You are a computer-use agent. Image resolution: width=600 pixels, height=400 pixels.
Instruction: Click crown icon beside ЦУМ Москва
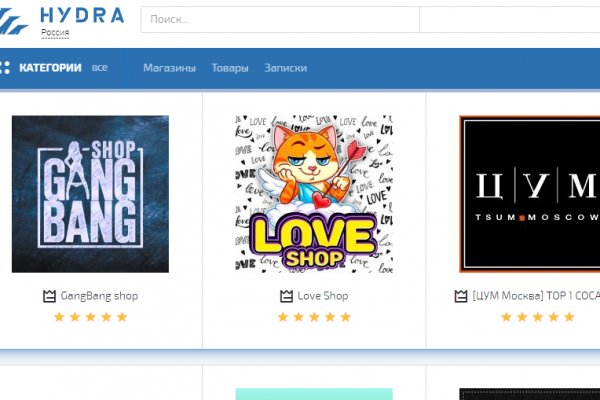point(460,296)
